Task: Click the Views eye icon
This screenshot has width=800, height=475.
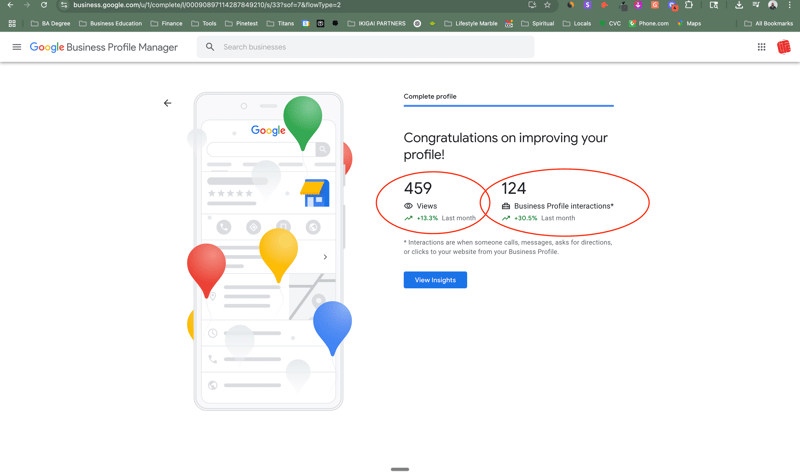Action: click(x=408, y=206)
